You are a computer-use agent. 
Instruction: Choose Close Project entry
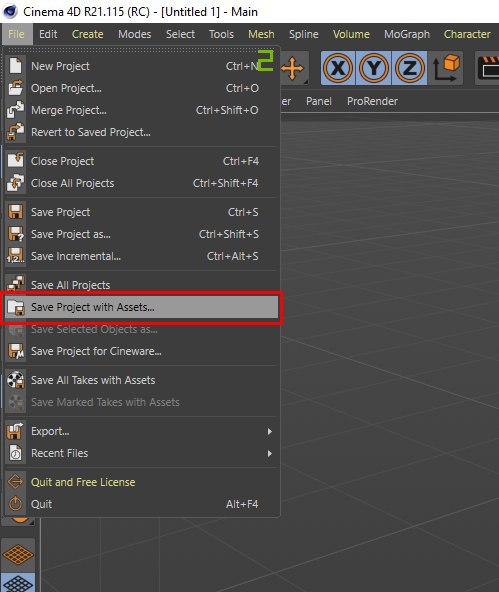click(142, 161)
